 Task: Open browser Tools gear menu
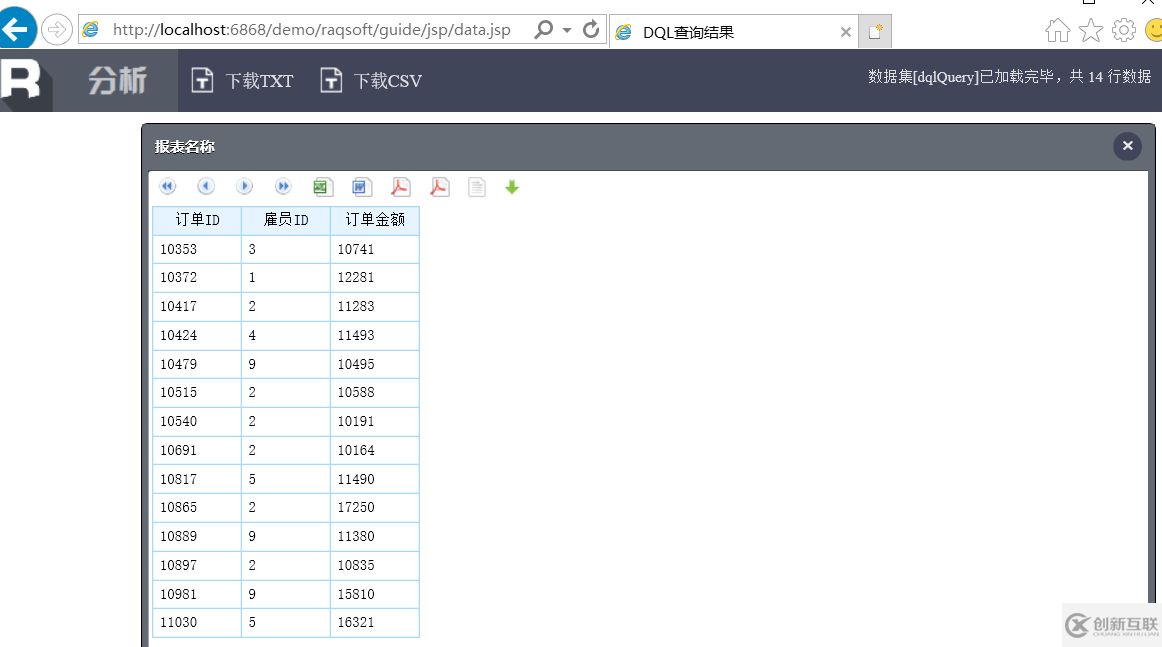coord(1123,30)
